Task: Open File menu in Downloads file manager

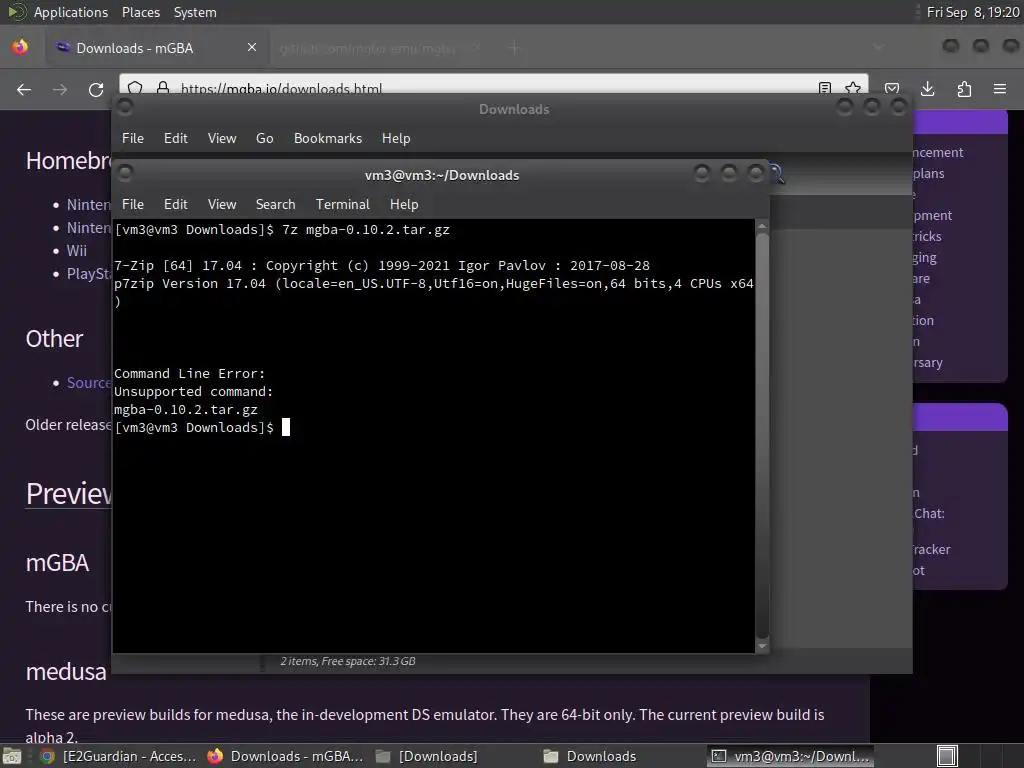Action: (x=133, y=138)
